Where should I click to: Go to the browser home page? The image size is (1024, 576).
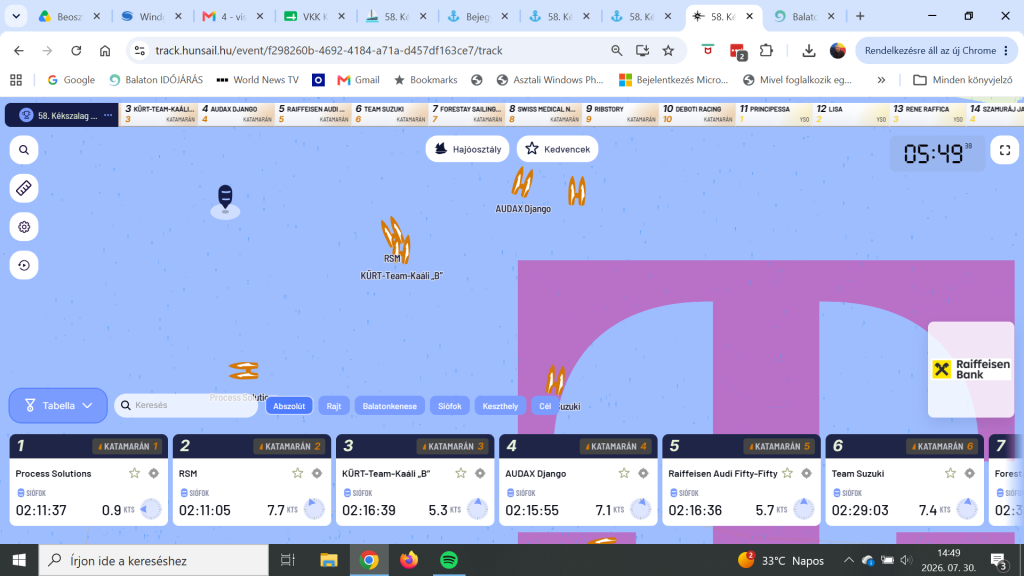point(105,50)
